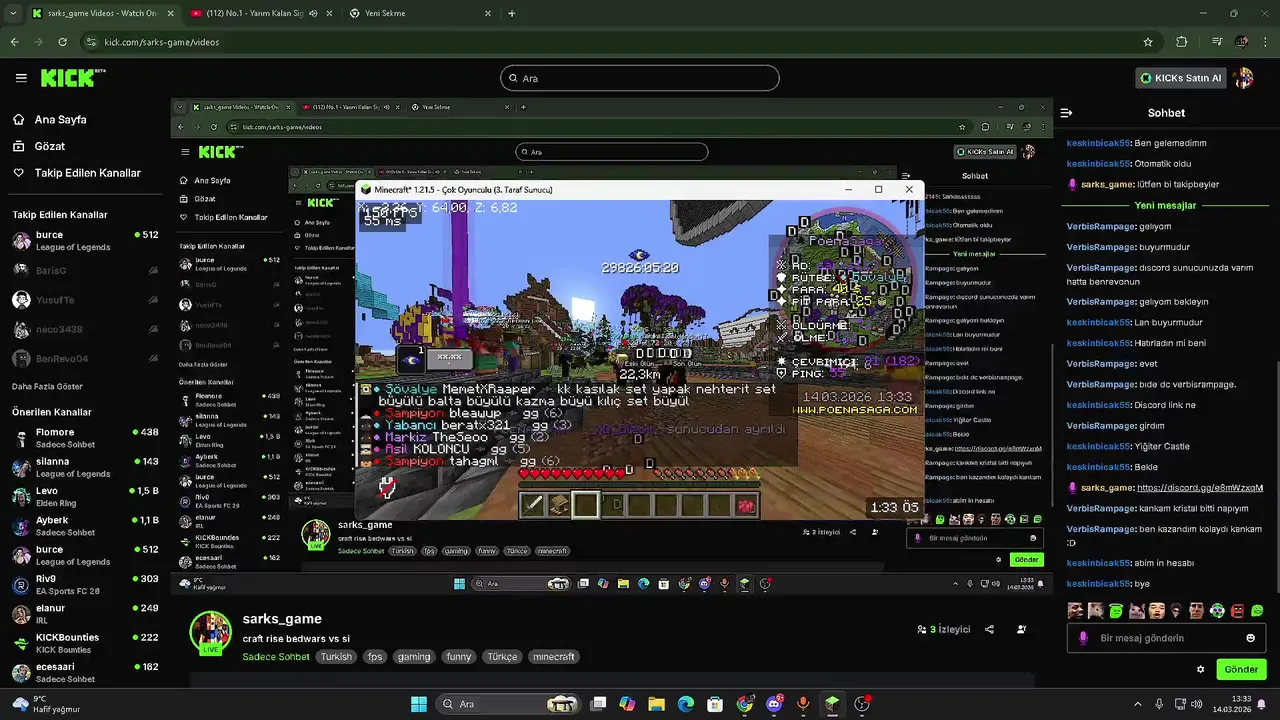The width and height of the screenshot is (1280, 720).
Task: Jump to Yeni mesajlar divider in chat
Action: point(1165,205)
